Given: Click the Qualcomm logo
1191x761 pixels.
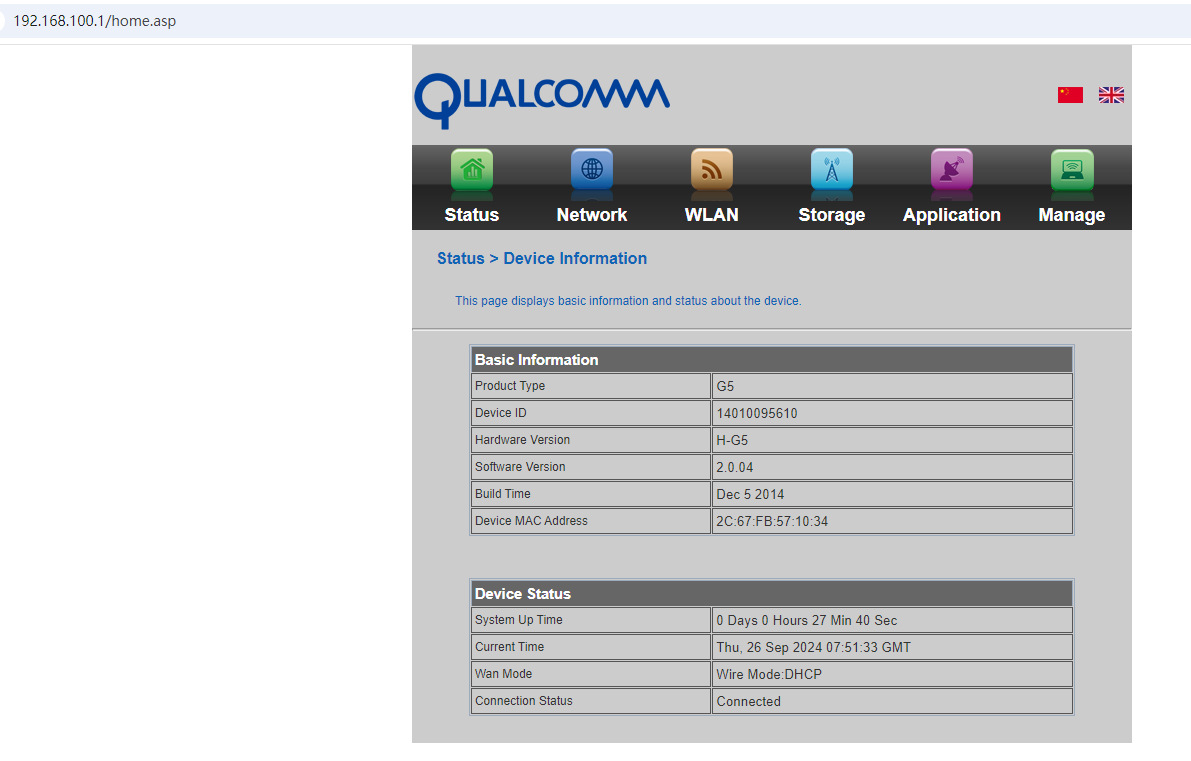Looking at the screenshot, I should point(542,98).
